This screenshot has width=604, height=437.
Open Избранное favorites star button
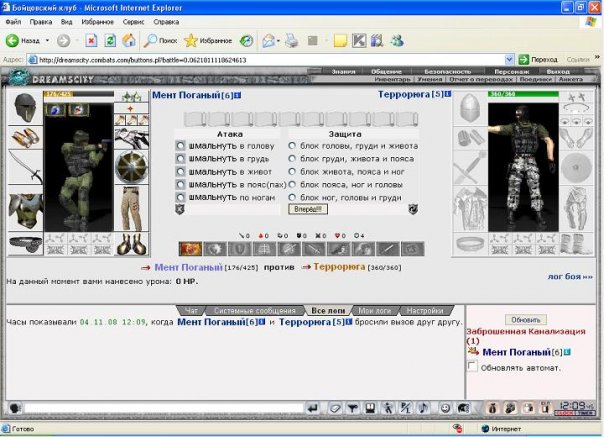[208, 40]
